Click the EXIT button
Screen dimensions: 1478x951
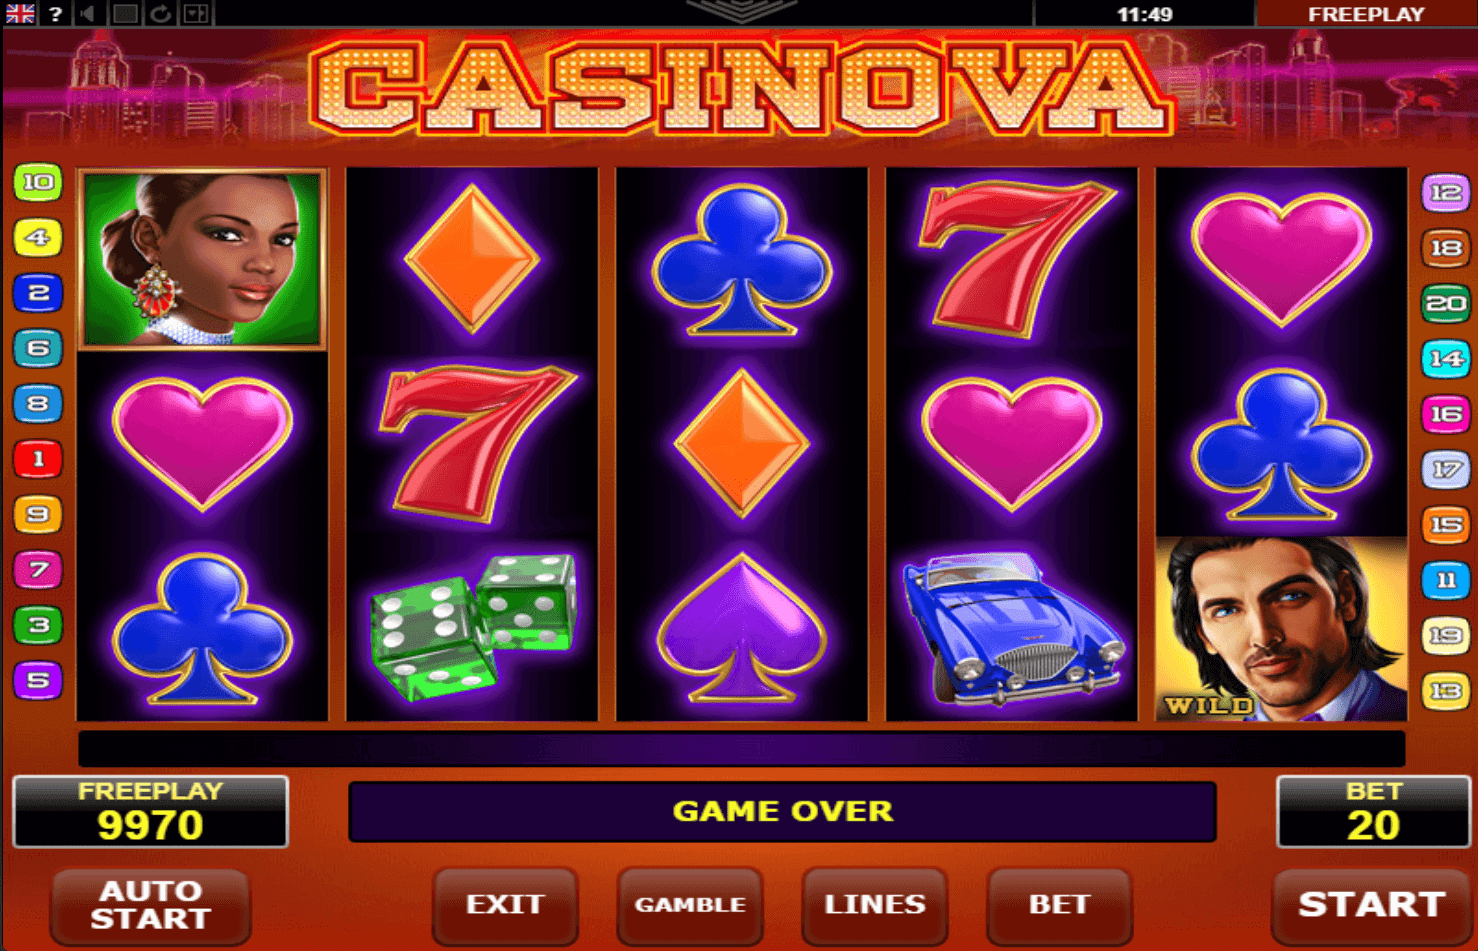[505, 905]
